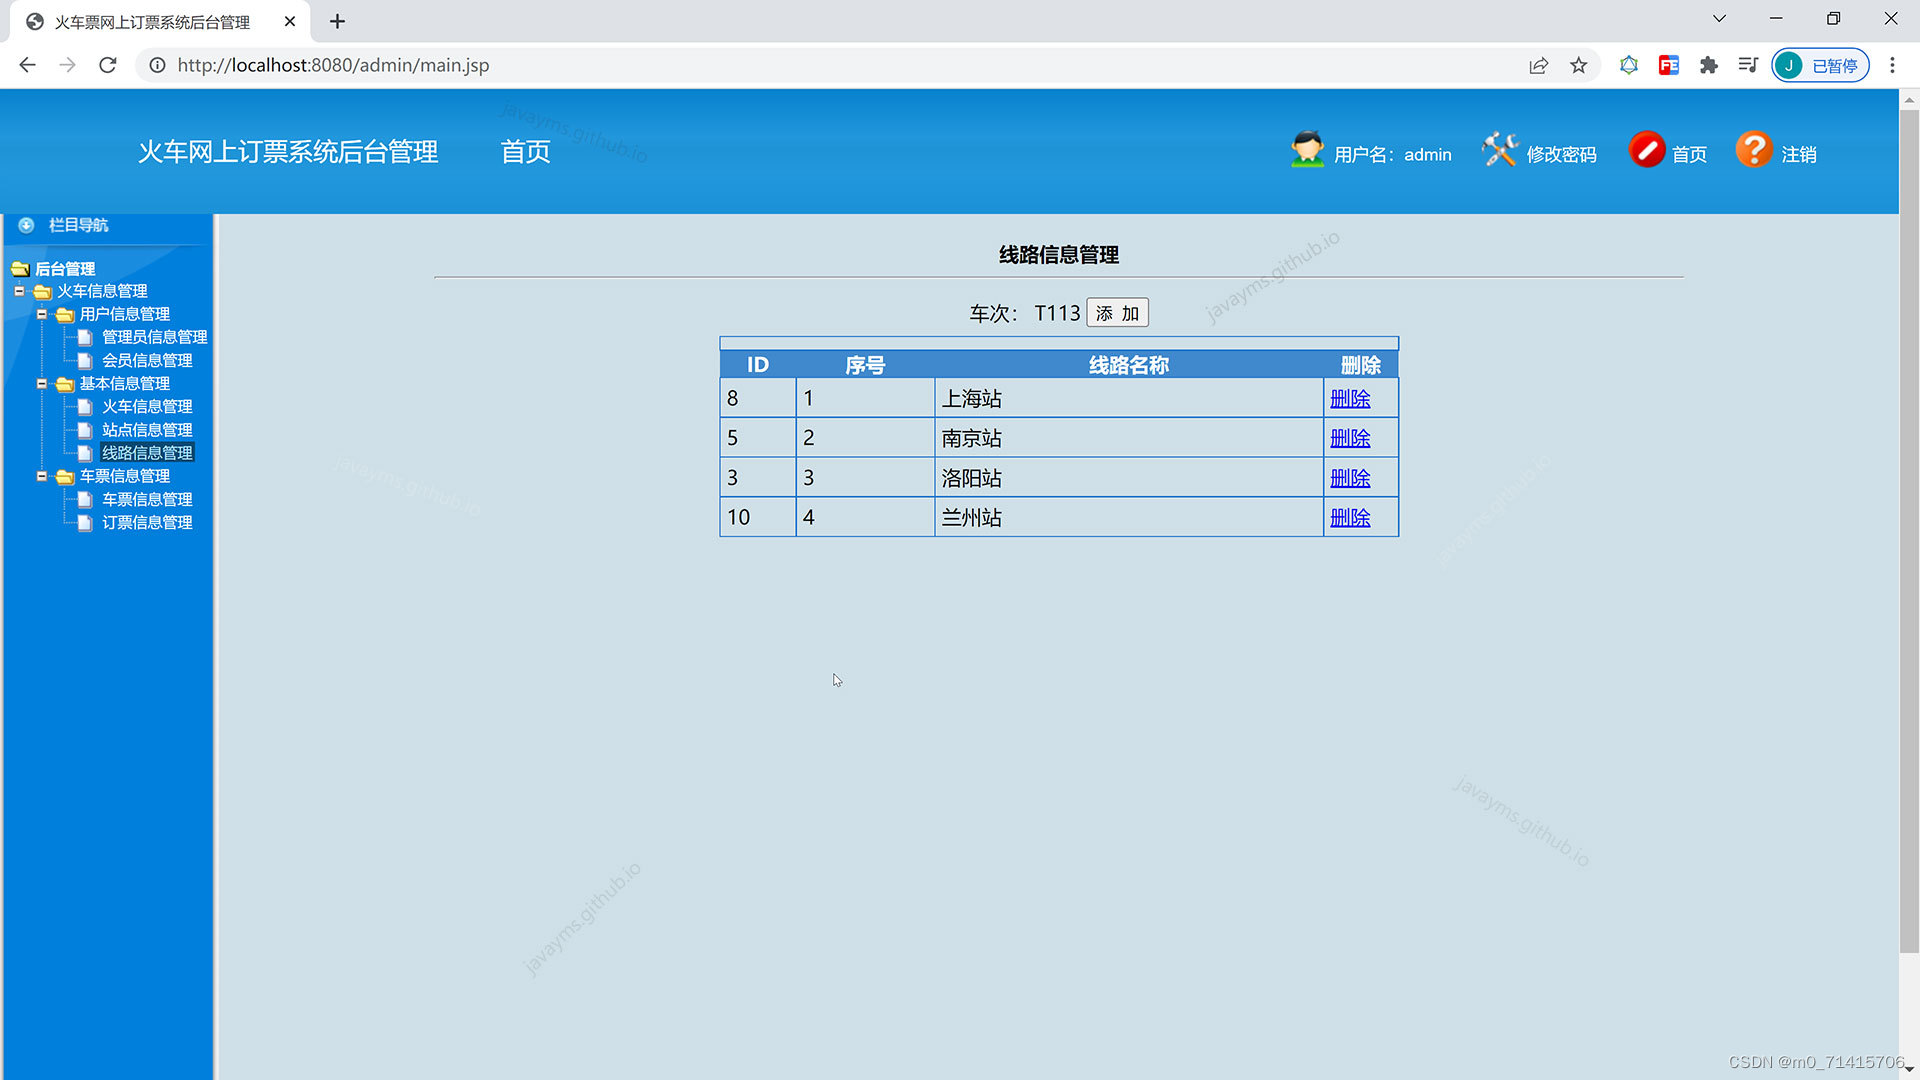
Task: Select 线路信息管理 in the sidebar
Action: coord(147,453)
